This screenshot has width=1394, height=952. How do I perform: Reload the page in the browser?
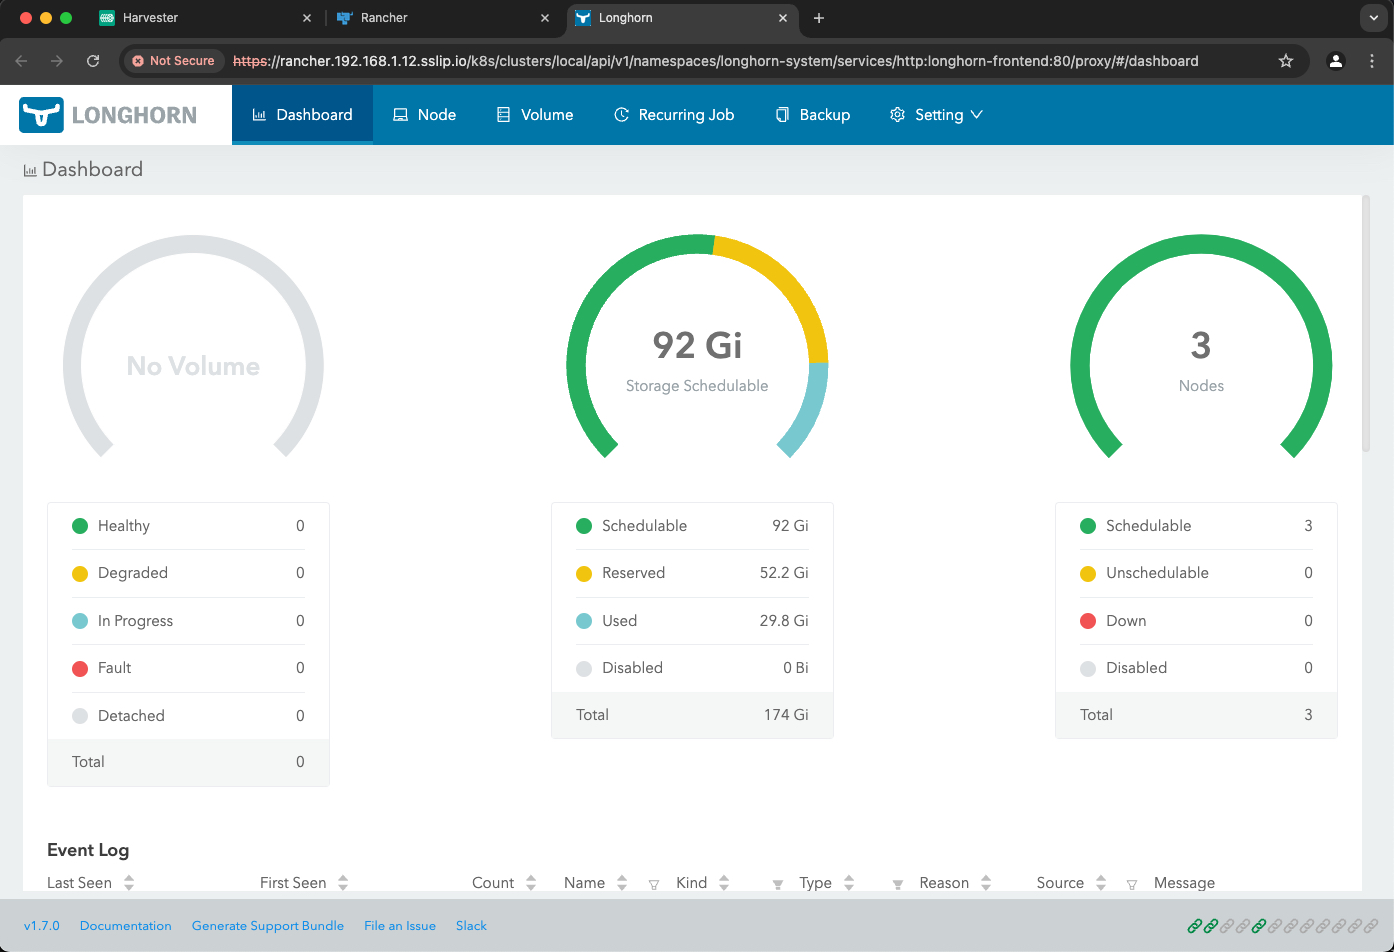[93, 61]
